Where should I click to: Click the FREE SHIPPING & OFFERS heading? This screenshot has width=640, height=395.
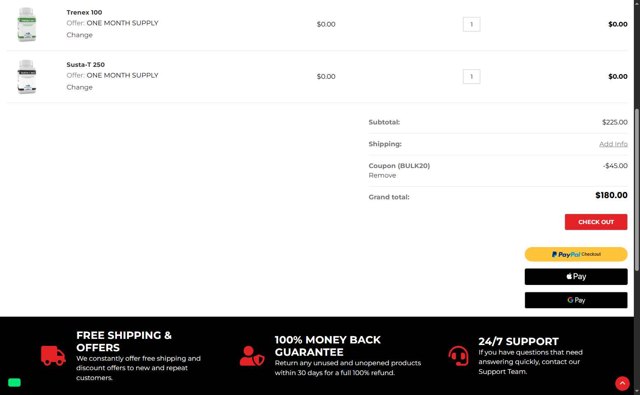(x=124, y=342)
